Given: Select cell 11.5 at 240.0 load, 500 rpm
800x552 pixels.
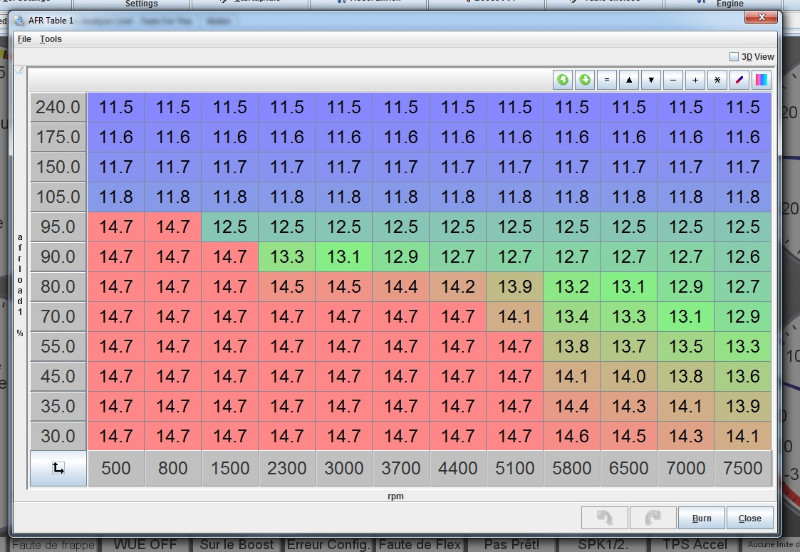Looking at the screenshot, I should [116, 107].
